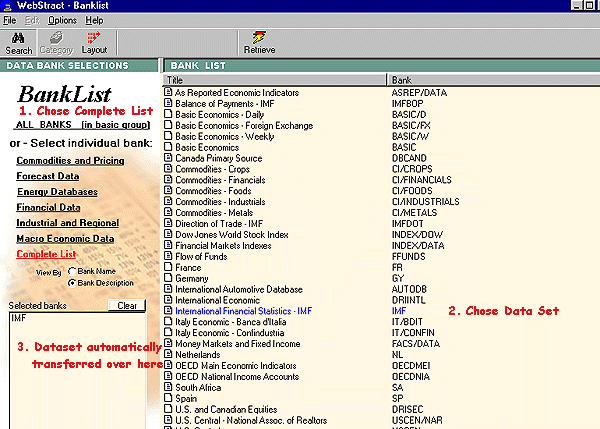This screenshot has height=429, width=600.
Task: Open the Energy Databases link
Action: click(x=57, y=192)
